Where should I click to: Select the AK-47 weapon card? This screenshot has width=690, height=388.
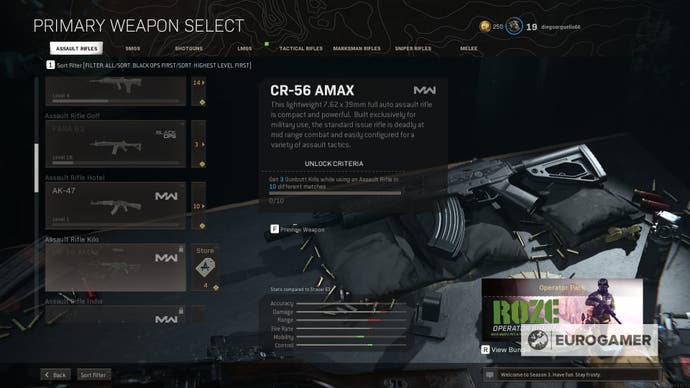tap(115, 205)
